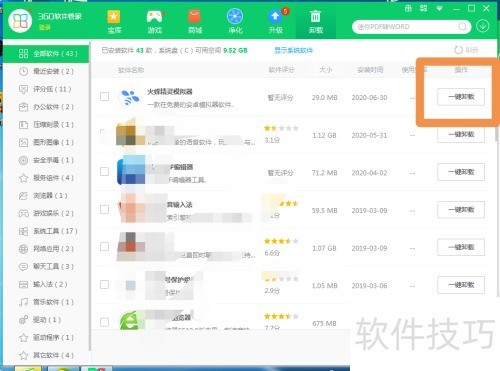Screen dimensions: 500x371
Task: Select 评分低 (11) category
Action: click(x=46, y=89)
